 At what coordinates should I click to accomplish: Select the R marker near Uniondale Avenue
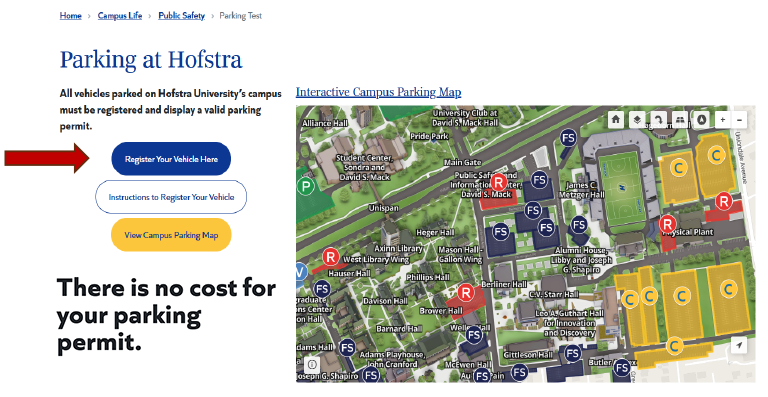[723, 201]
